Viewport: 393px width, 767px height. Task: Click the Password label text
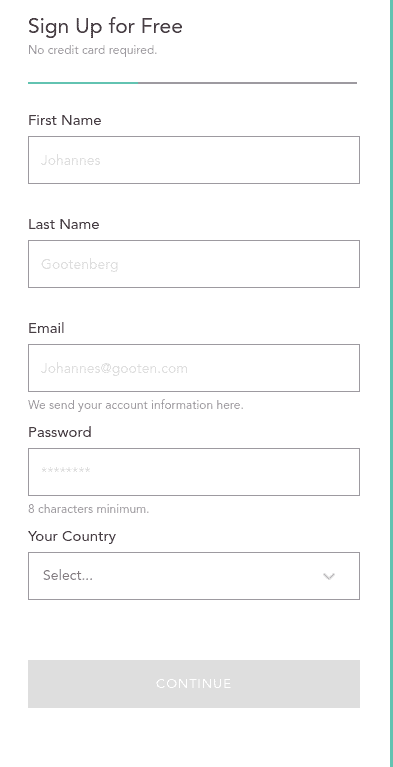click(60, 432)
